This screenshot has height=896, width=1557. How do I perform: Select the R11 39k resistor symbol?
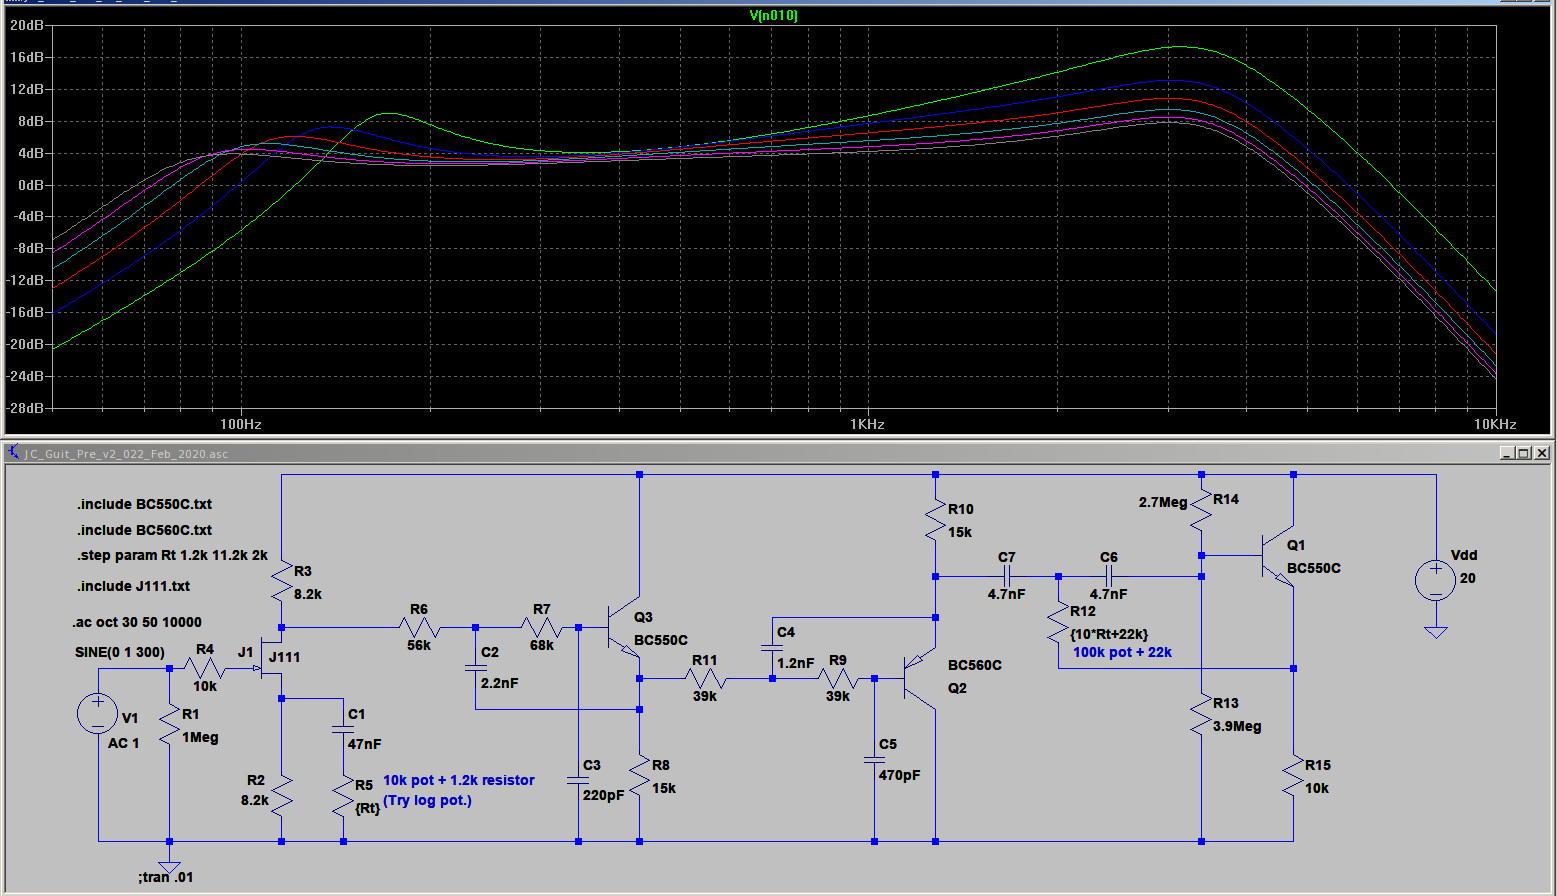(x=706, y=678)
